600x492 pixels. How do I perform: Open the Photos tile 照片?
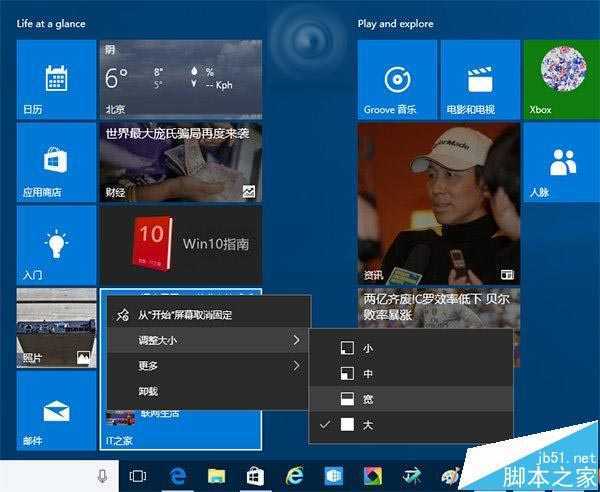click(x=56, y=328)
